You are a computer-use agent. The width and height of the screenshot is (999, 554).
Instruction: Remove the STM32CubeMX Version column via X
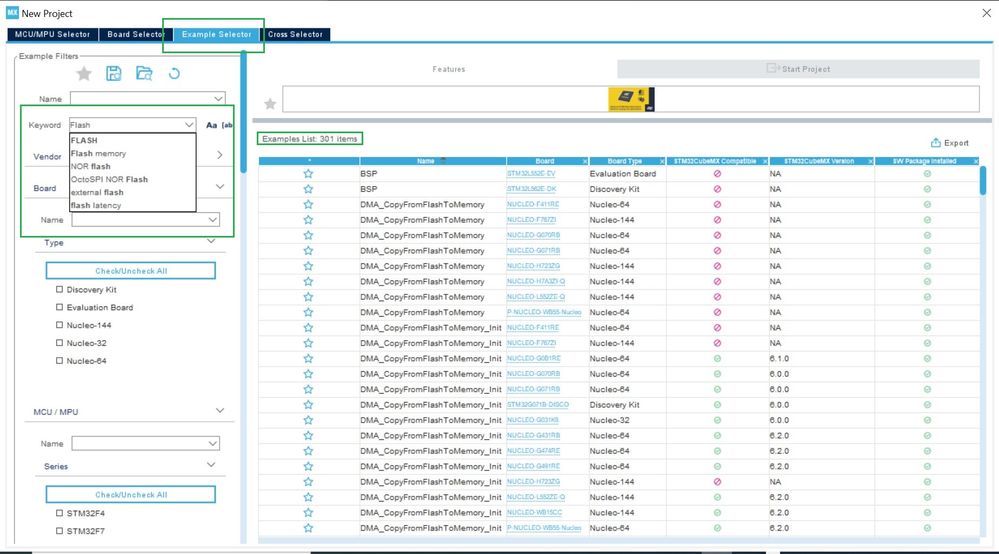[x=870, y=161]
